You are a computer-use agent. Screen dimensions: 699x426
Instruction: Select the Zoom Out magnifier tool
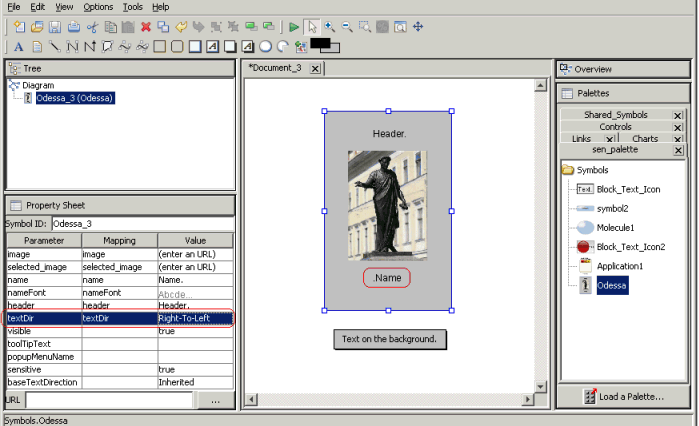pyautogui.click(x=346, y=27)
